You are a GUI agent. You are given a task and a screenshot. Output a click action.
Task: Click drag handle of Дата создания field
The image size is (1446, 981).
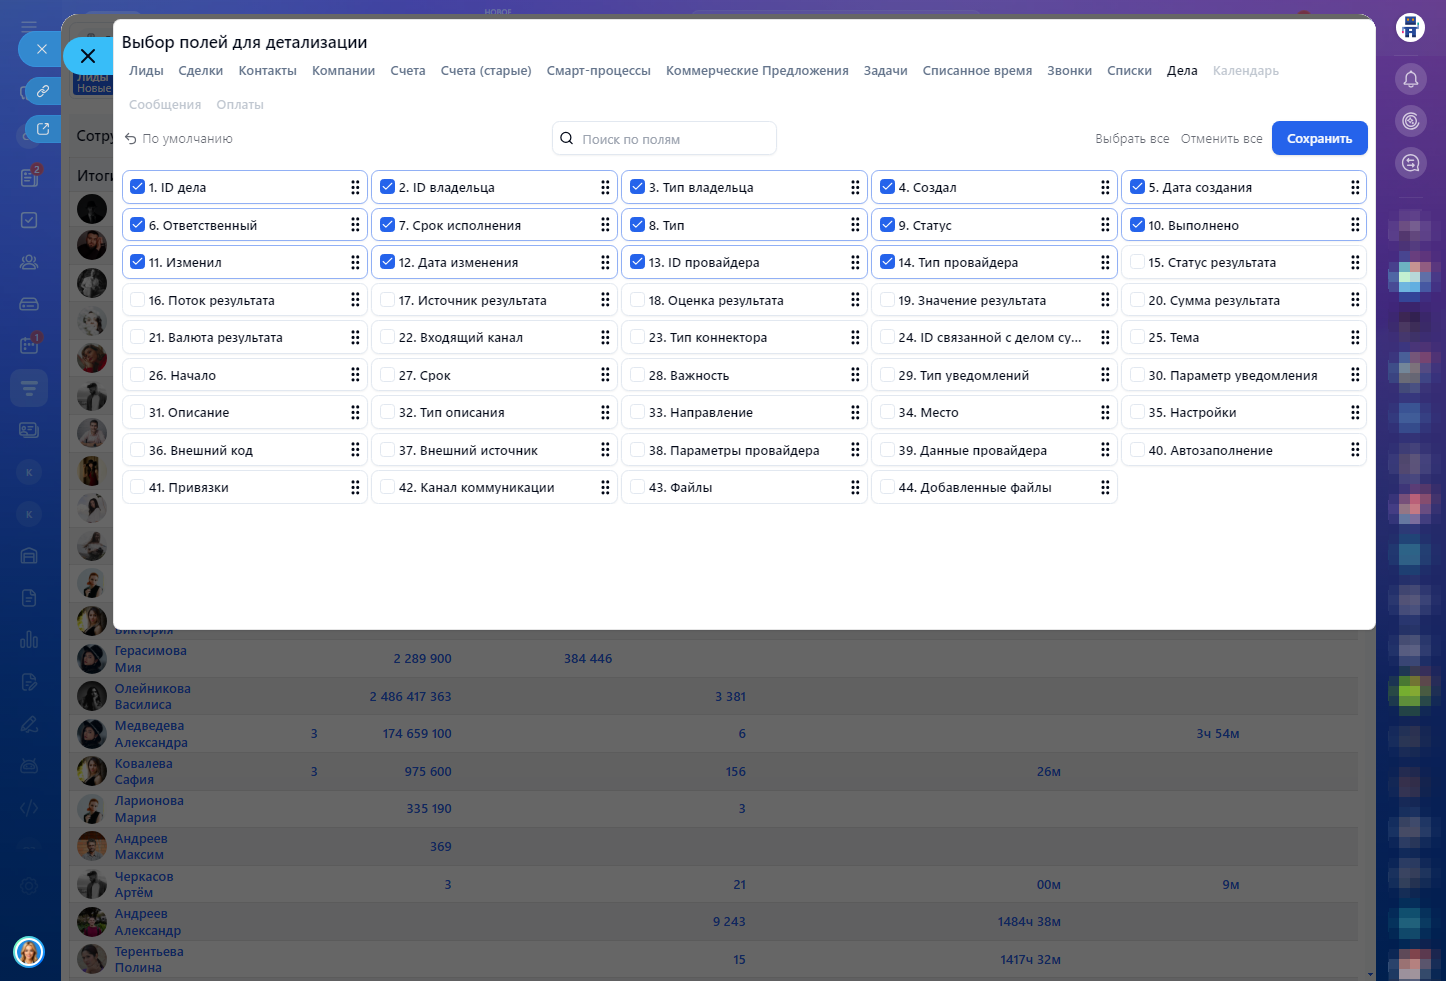tap(1354, 188)
